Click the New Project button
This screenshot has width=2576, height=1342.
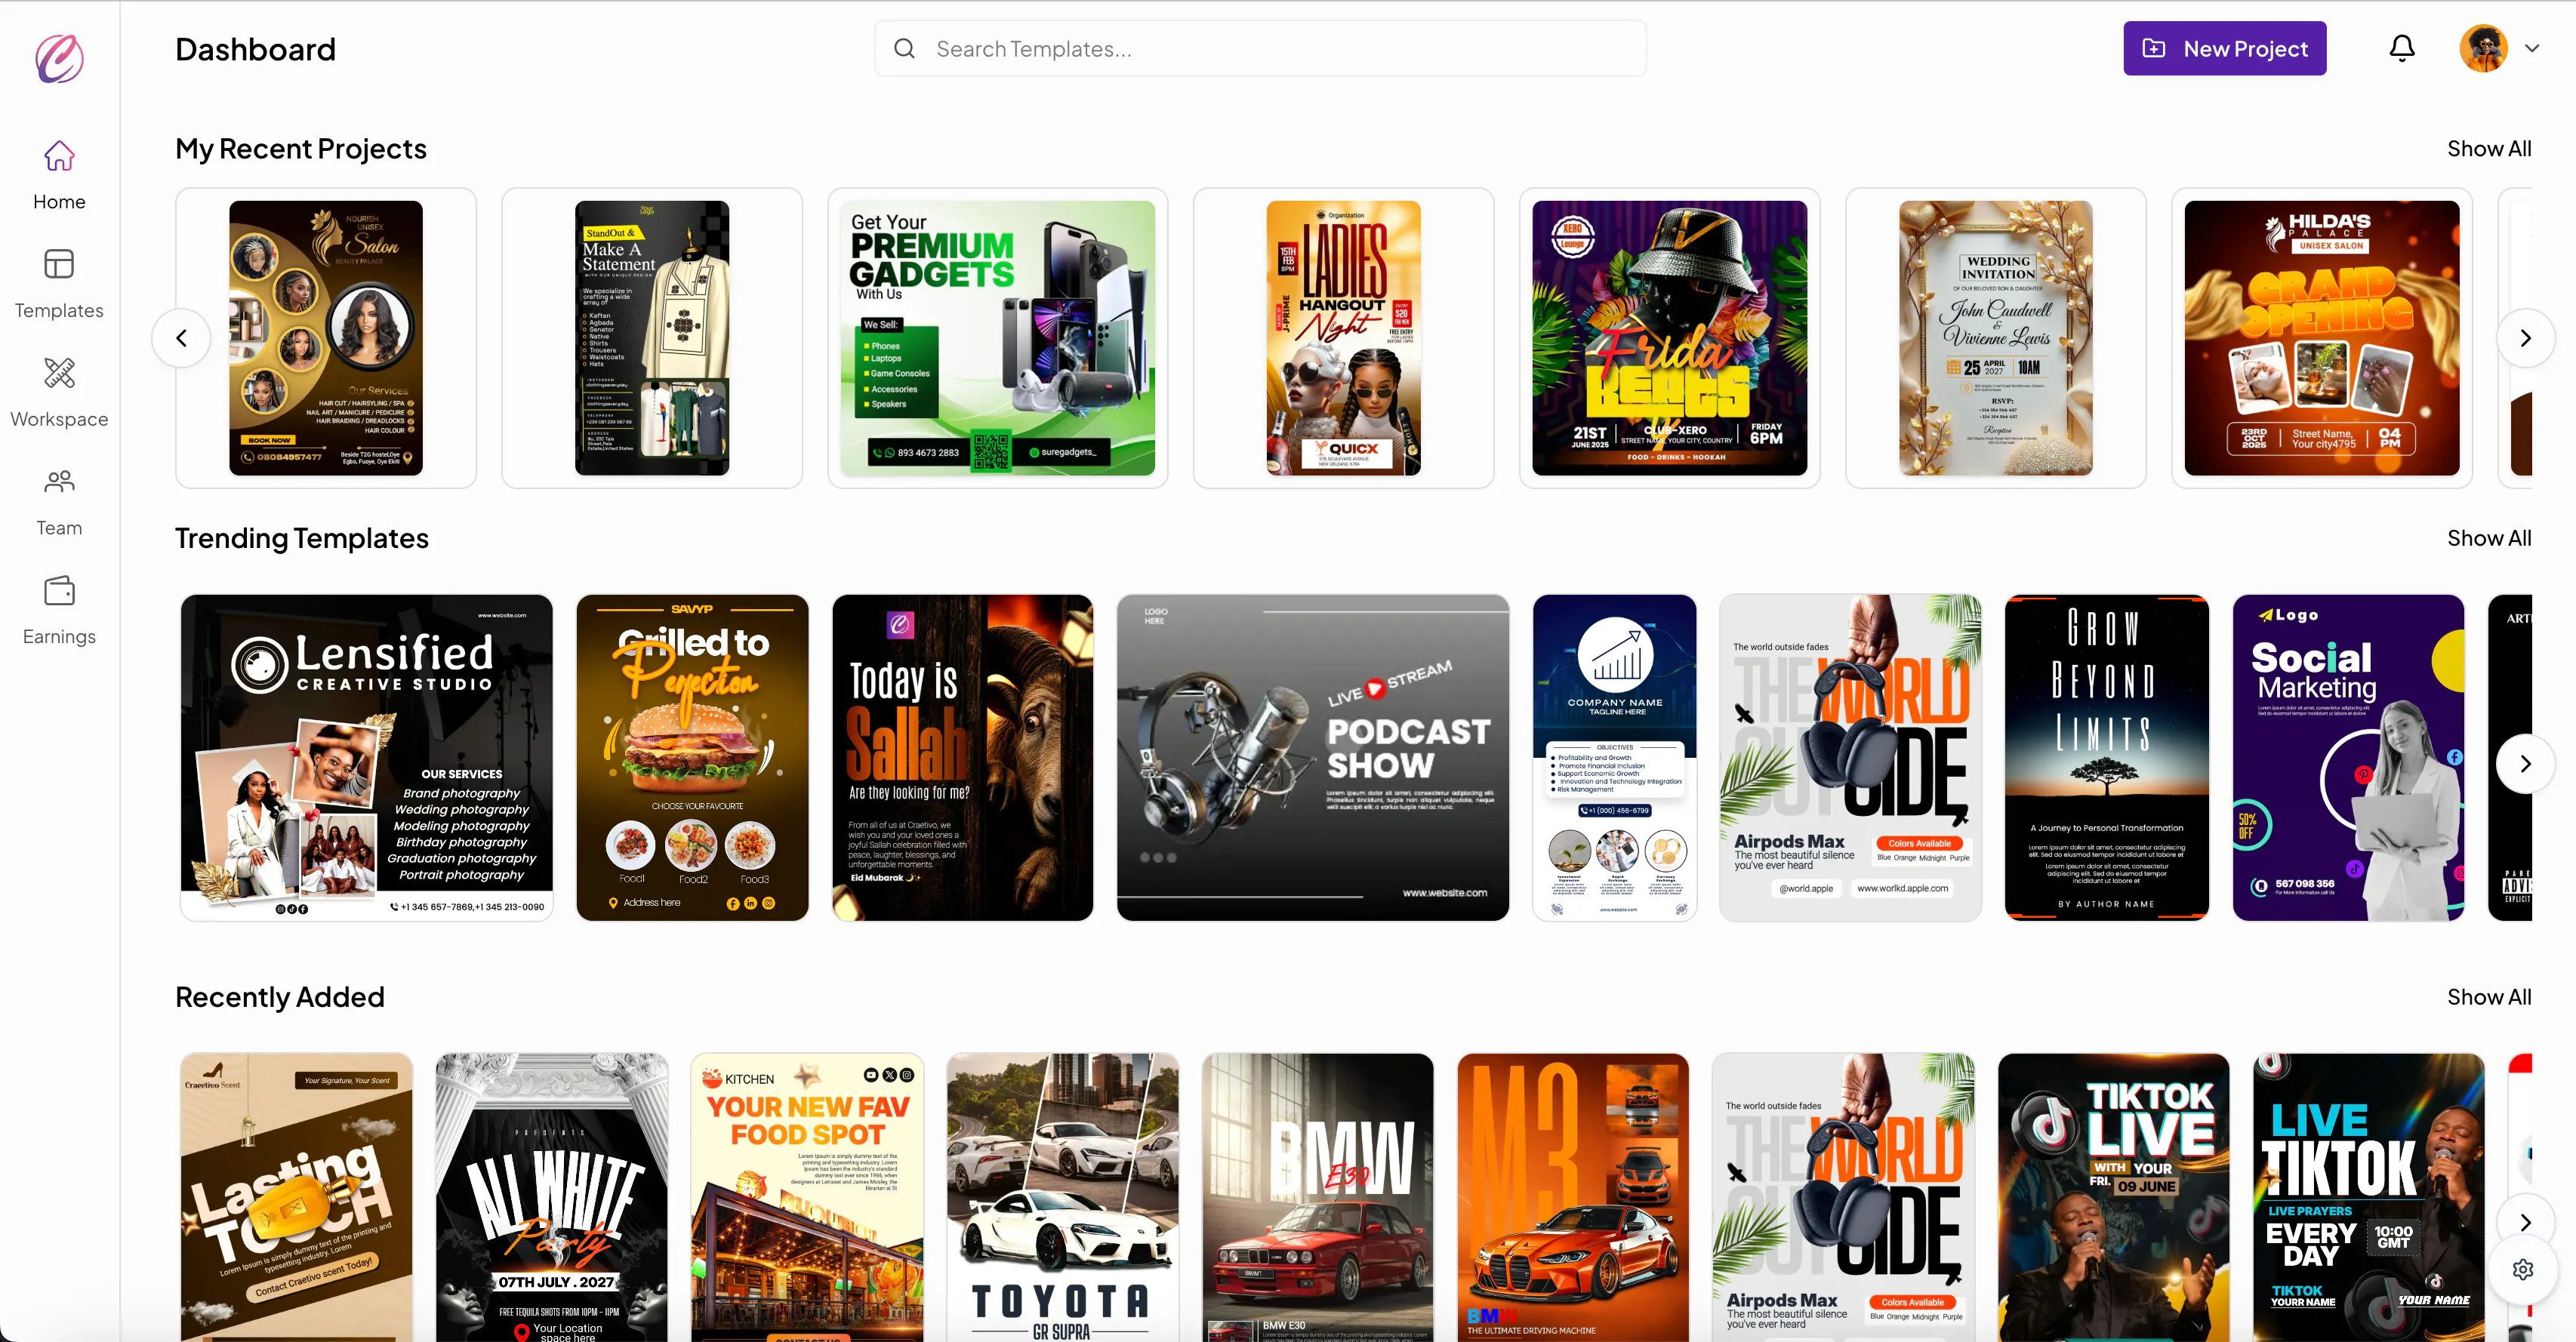(2224, 48)
